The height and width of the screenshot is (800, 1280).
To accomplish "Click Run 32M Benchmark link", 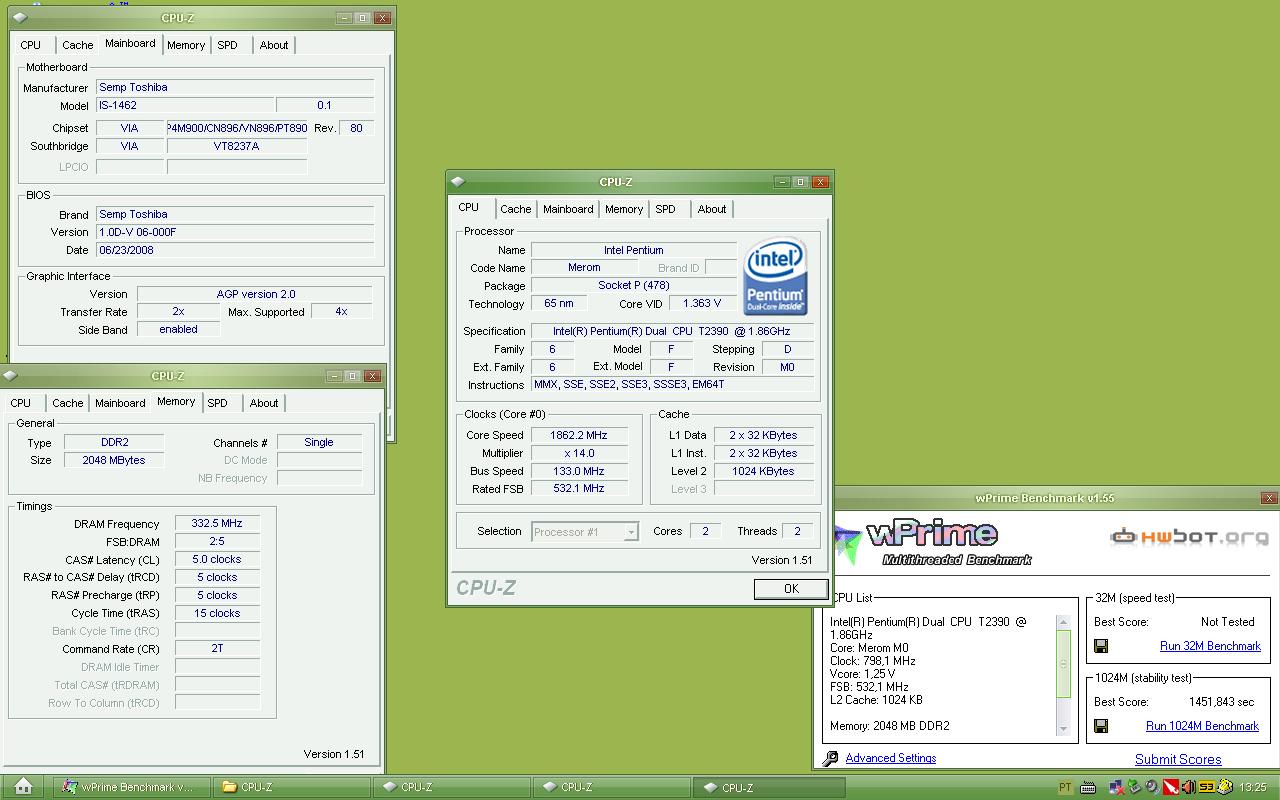I will (x=1210, y=646).
